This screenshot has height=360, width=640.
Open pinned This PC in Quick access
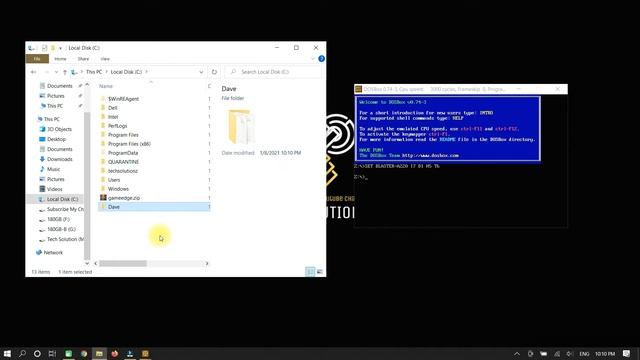click(x=55, y=106)
